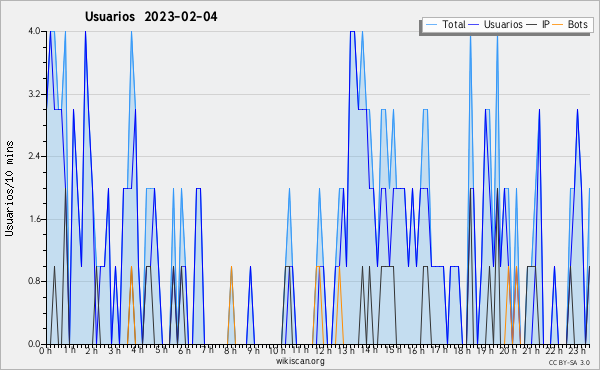Click the x-axis label '3 h'
The image size is (600, 370).
[x=114, y=350]
